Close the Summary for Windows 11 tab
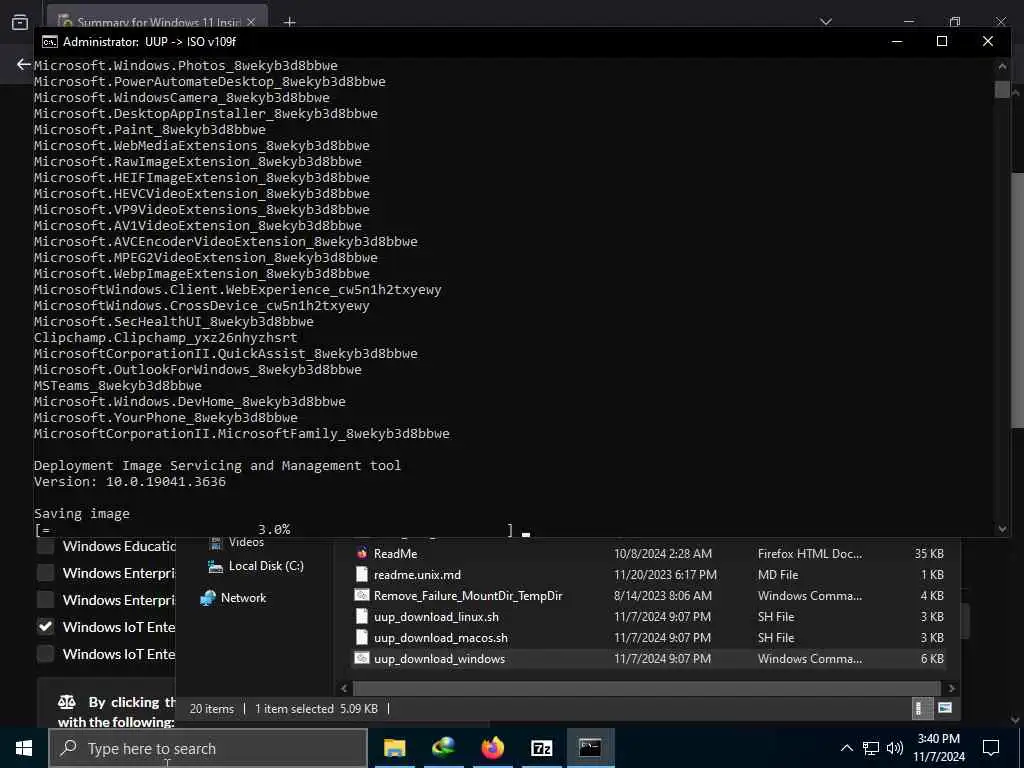1024x768 pixels. [251, 22]
